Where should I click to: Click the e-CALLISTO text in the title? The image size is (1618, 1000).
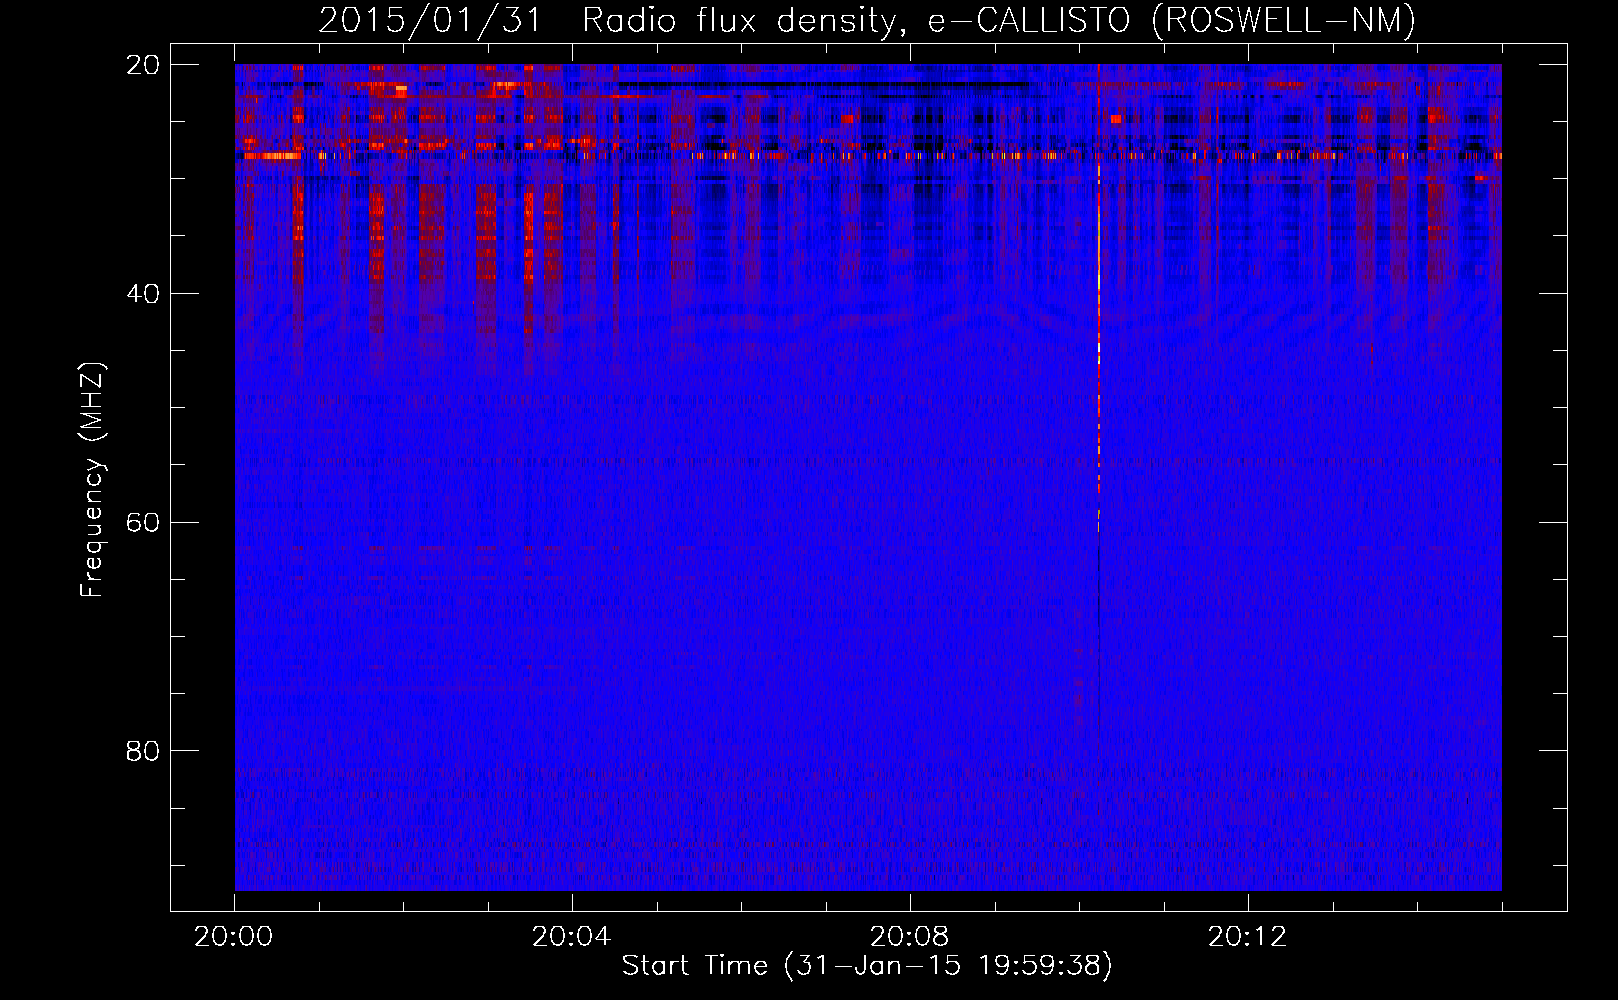pyautogui.click(x=1033, y=21)
